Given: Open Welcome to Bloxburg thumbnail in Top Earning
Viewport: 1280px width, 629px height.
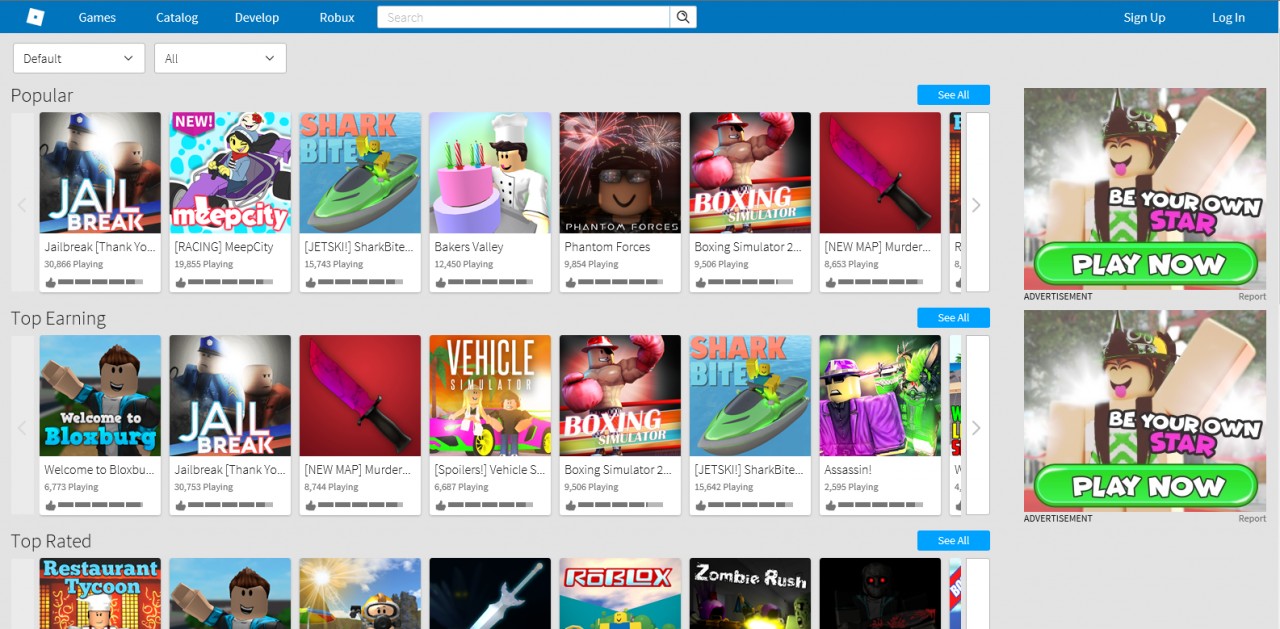Looking at the screenshot, I should coord(100,396).
